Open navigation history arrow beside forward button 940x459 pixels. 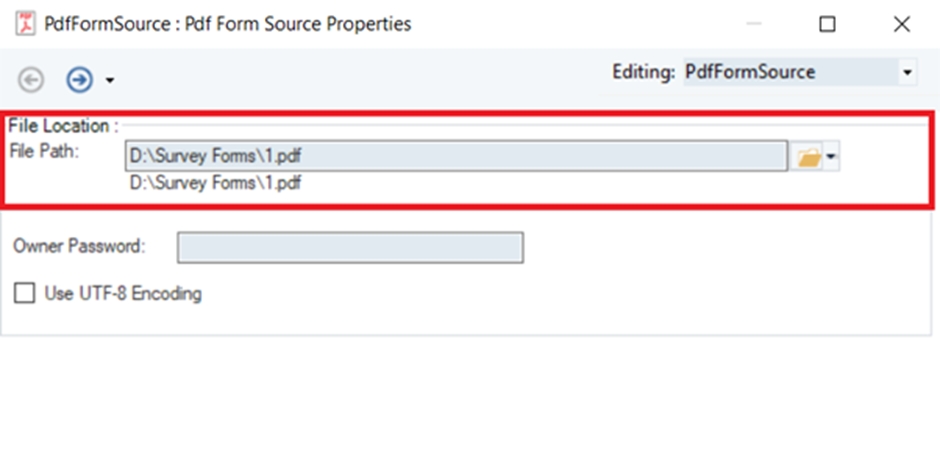109,80
